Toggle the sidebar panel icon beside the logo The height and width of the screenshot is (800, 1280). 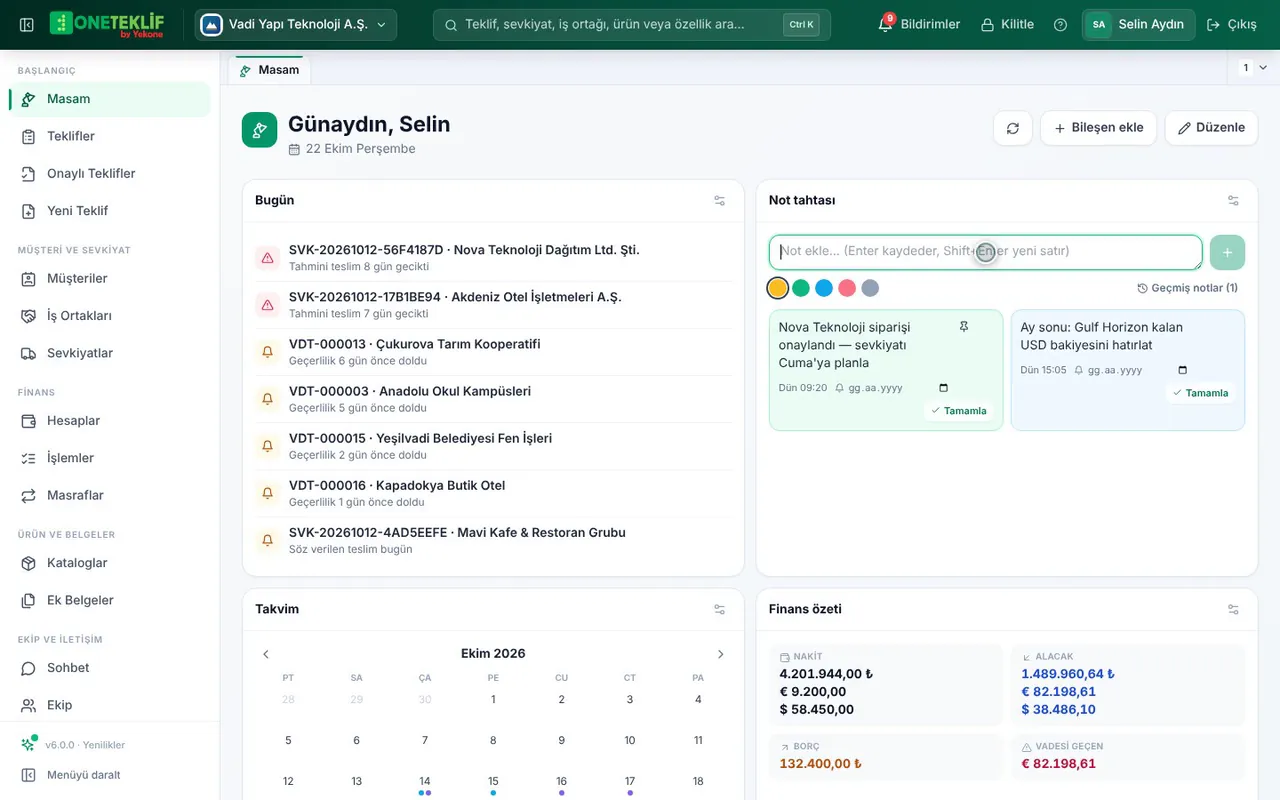27,25
